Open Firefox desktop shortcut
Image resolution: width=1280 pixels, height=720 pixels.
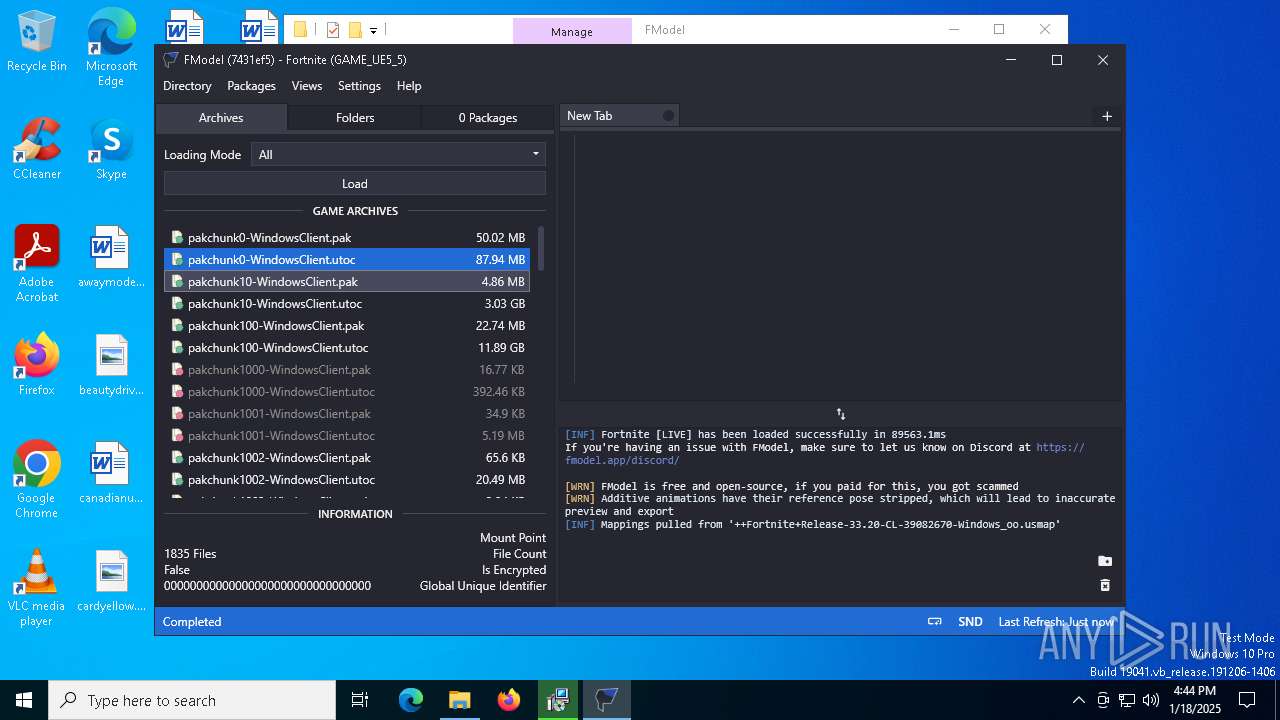pyautogui.click(x=37, y=364)
